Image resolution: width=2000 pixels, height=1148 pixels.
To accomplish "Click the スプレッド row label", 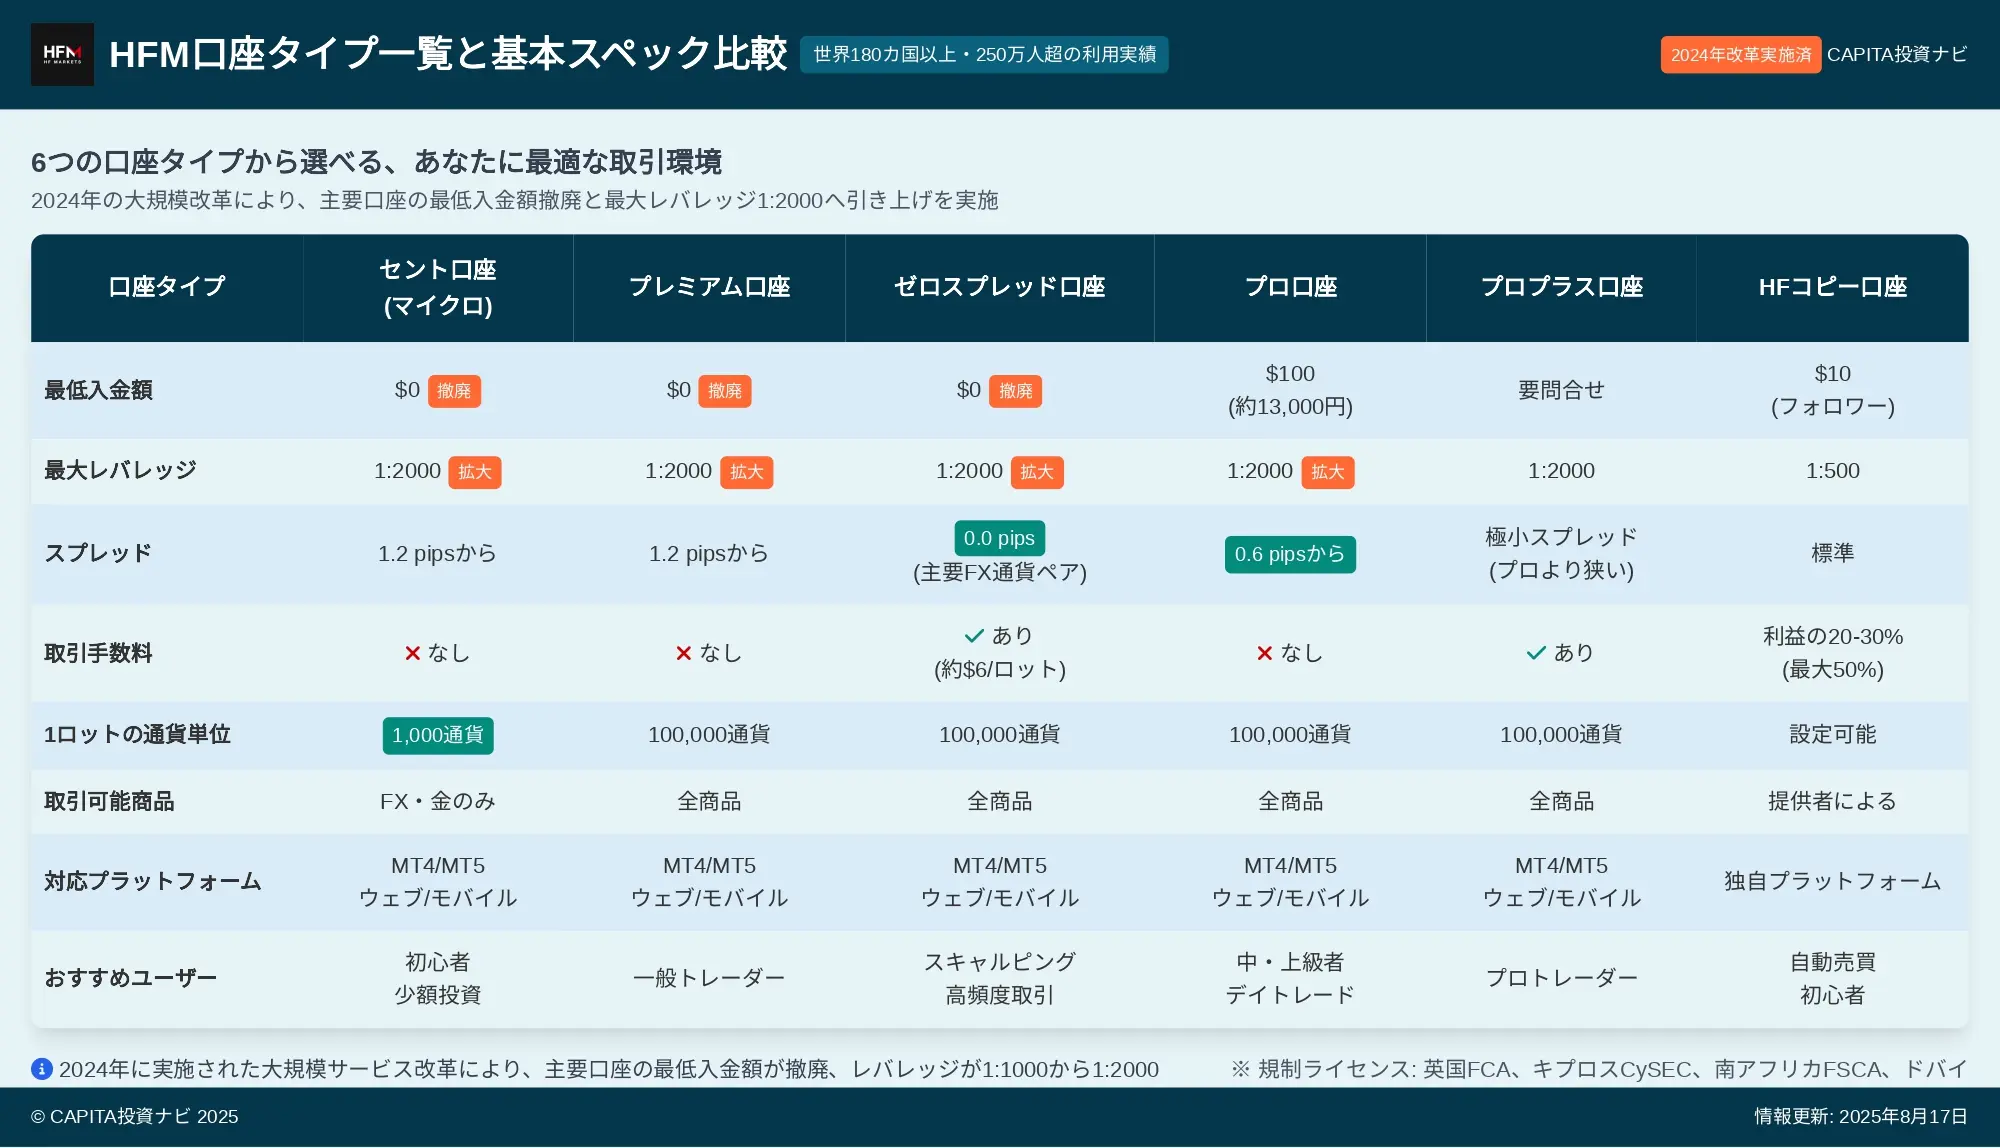I will click(x=98, y=553).
